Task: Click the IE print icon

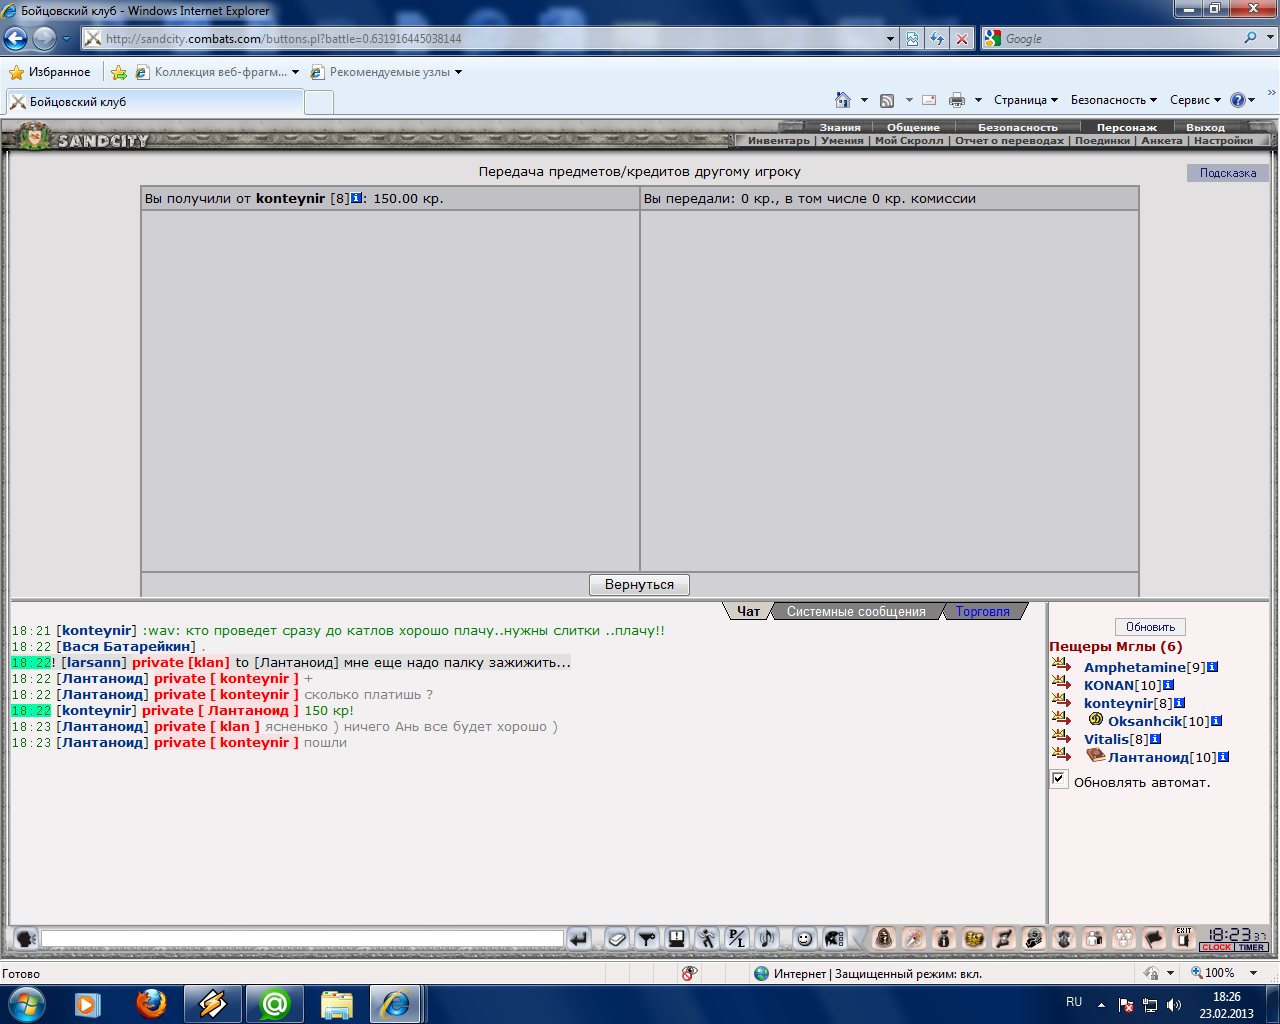Action: (957, 100)
